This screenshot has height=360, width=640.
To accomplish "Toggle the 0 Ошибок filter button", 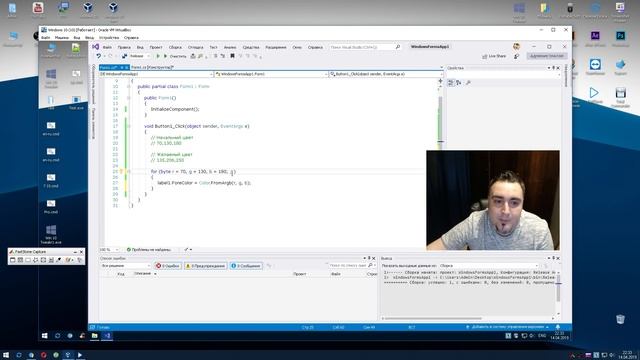I will [x=168, y=266].
